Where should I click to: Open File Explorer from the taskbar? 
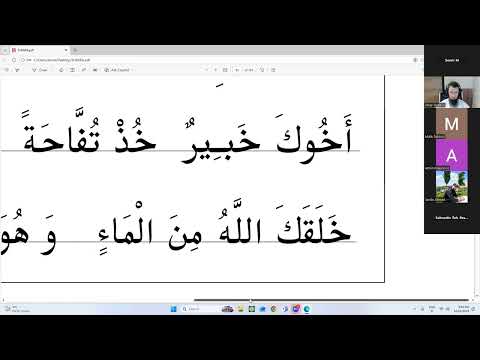point(240,309)
